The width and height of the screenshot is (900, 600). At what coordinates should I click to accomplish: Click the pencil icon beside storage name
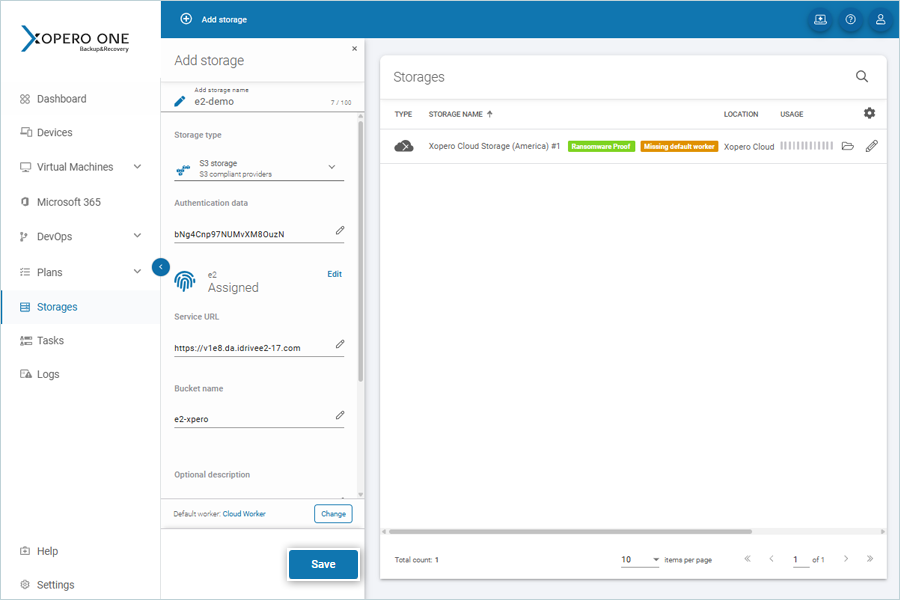[x=180, y=101]
